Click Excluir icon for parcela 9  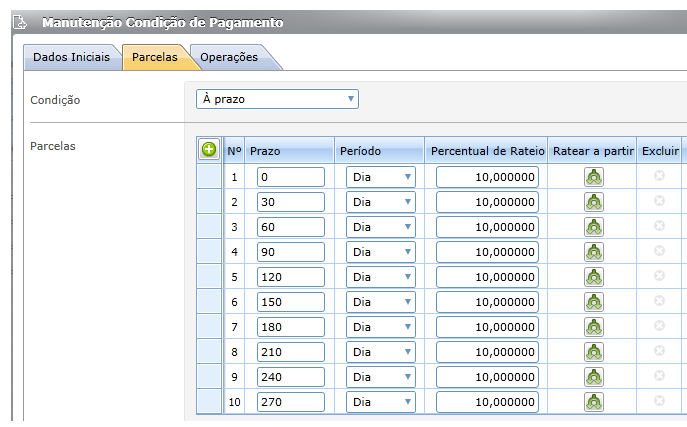(x=659, y=375)
